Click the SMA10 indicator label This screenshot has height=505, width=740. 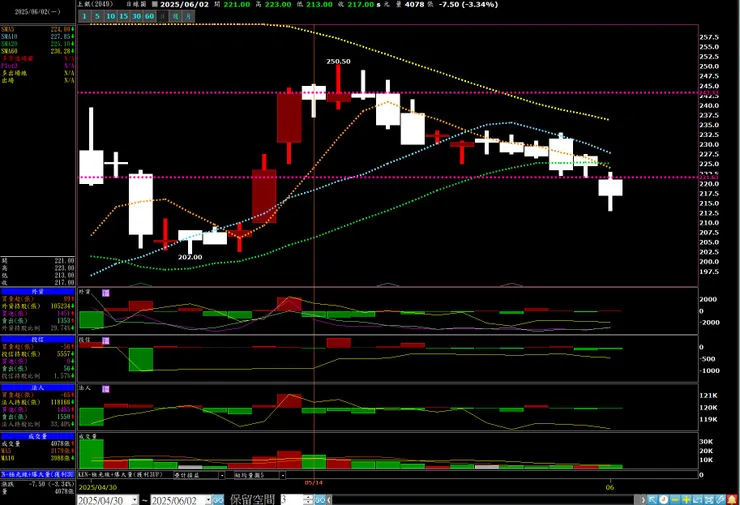click(x=9, y=37)
